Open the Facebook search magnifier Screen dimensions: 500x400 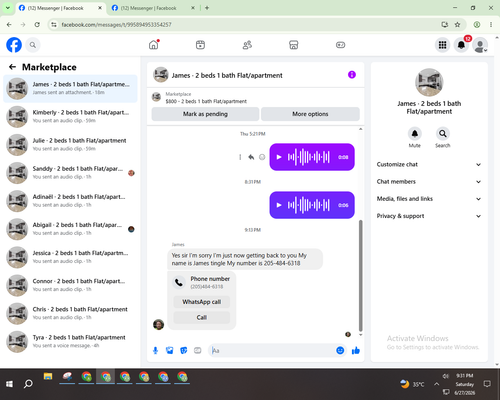(33, 45)
